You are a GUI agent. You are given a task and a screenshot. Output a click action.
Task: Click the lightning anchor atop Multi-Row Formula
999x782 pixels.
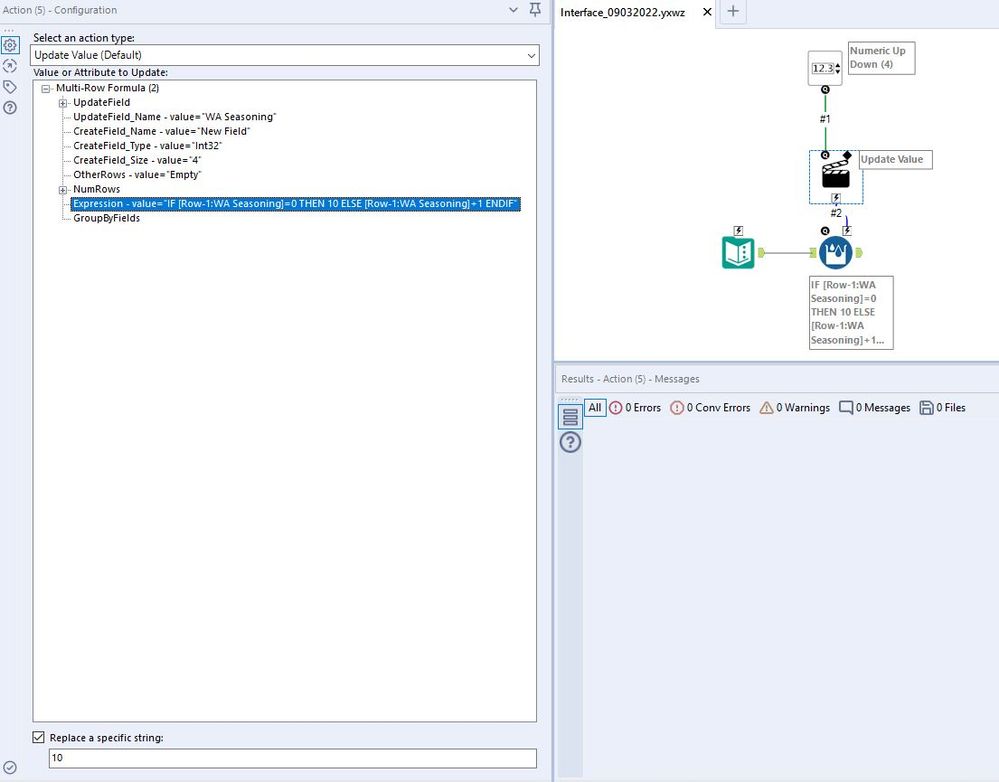(x=847, y=231)
